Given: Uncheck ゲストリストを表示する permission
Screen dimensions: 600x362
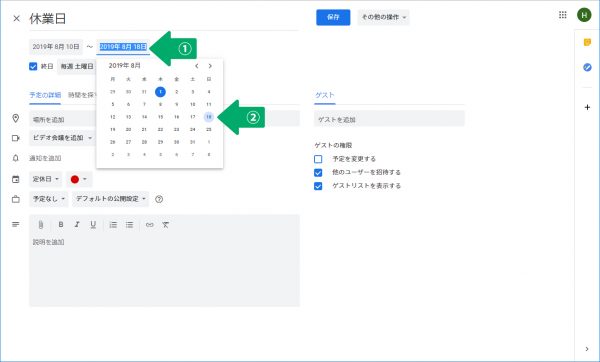Looking at the screenshot, I should [318, 186].
